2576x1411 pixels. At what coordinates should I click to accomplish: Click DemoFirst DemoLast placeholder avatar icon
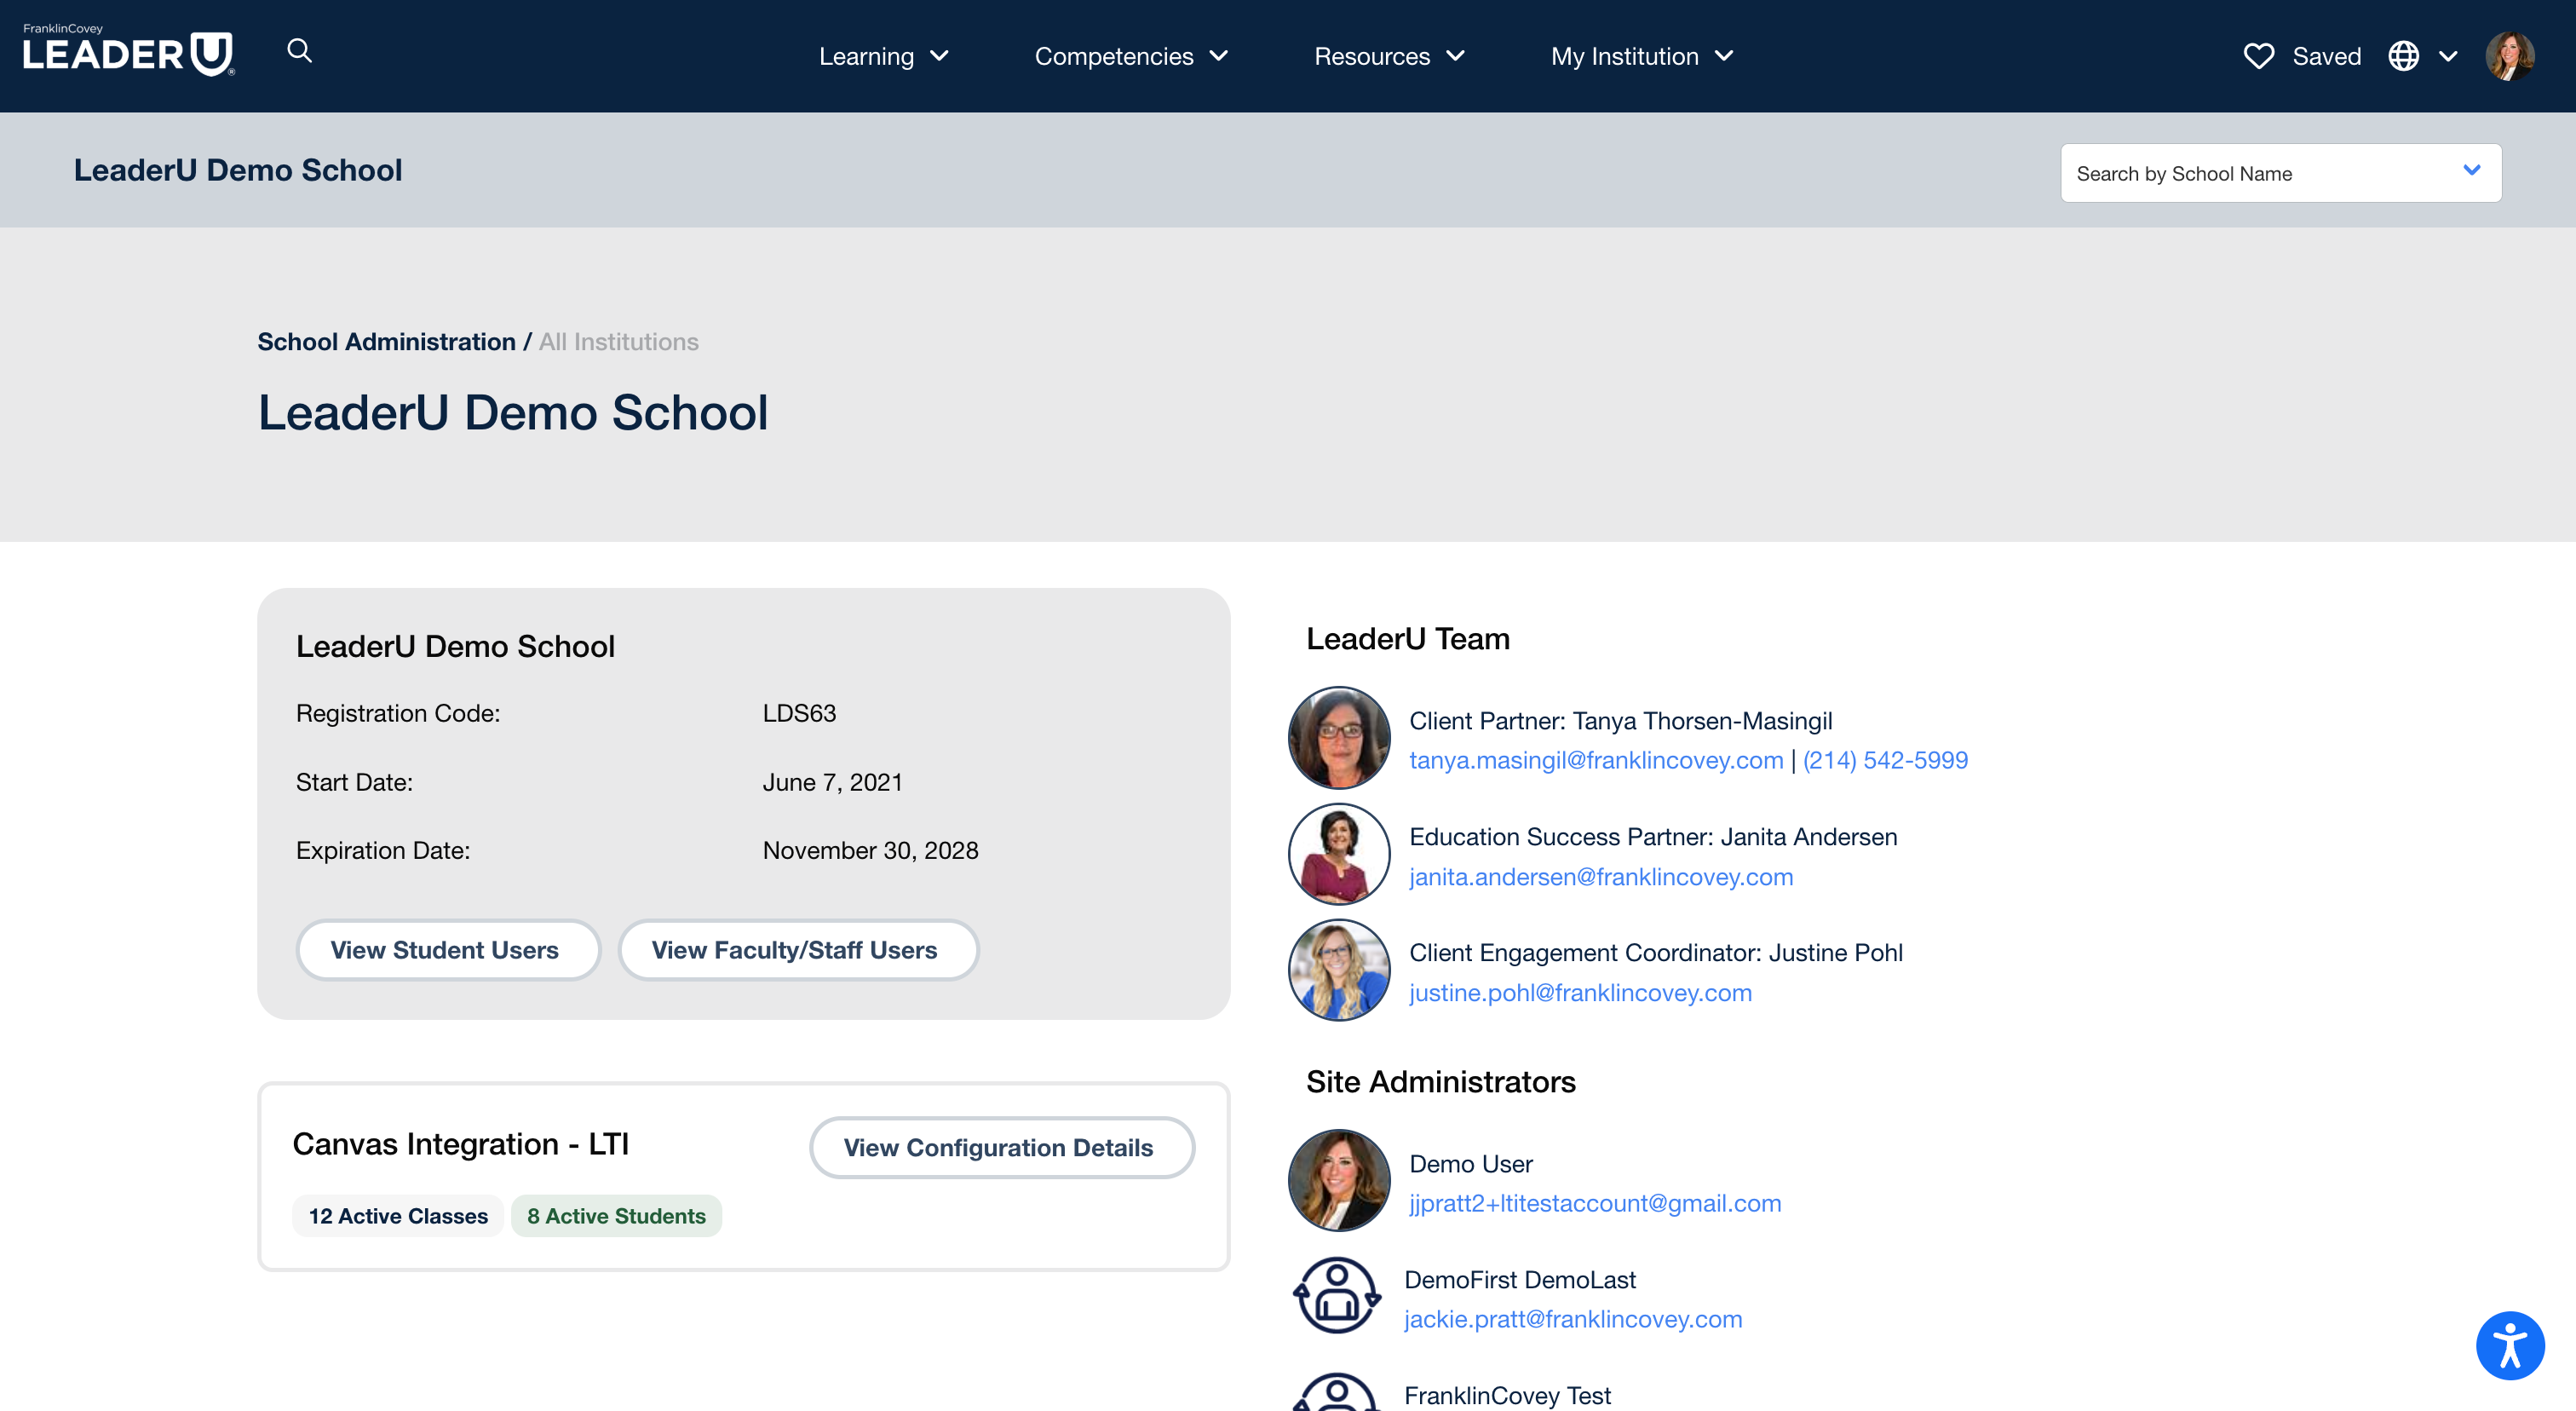1337,1295
